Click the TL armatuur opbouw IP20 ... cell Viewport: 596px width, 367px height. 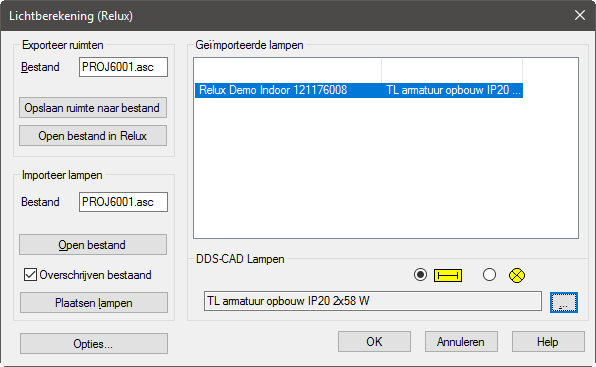(x=453, y=90)
